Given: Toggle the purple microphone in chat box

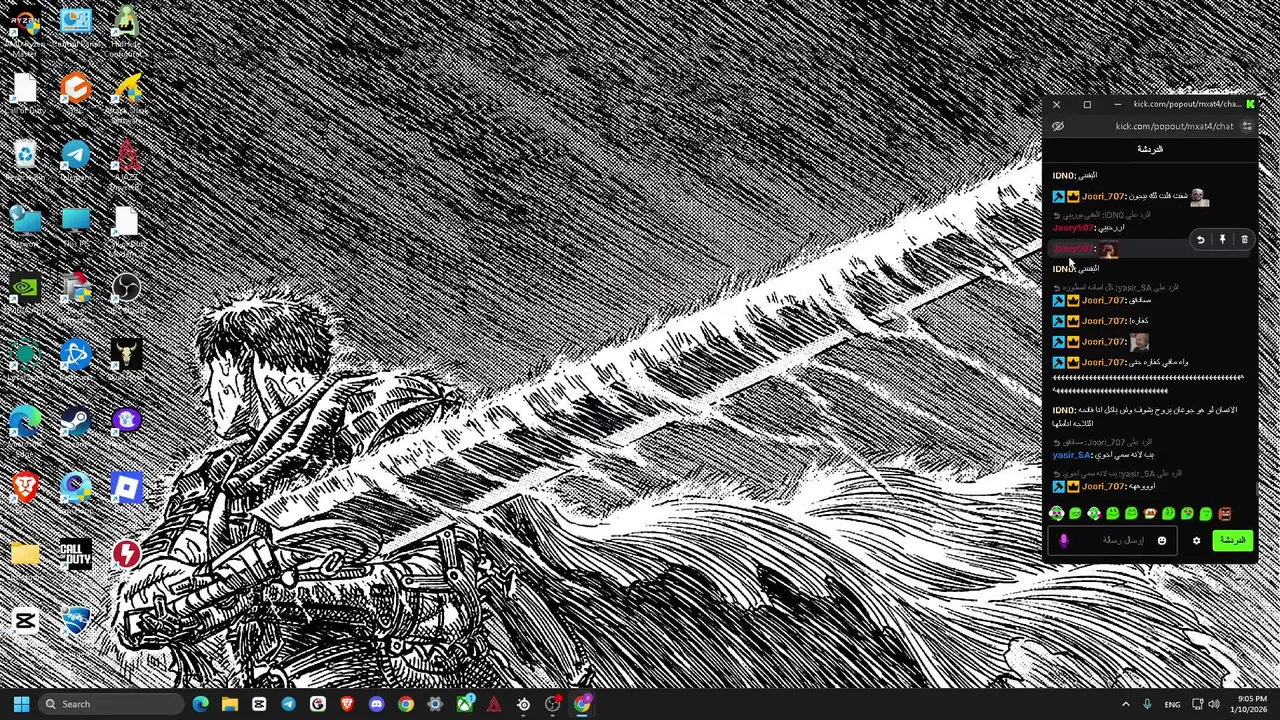Looking at the screenshot, I should pos(1064,540).
